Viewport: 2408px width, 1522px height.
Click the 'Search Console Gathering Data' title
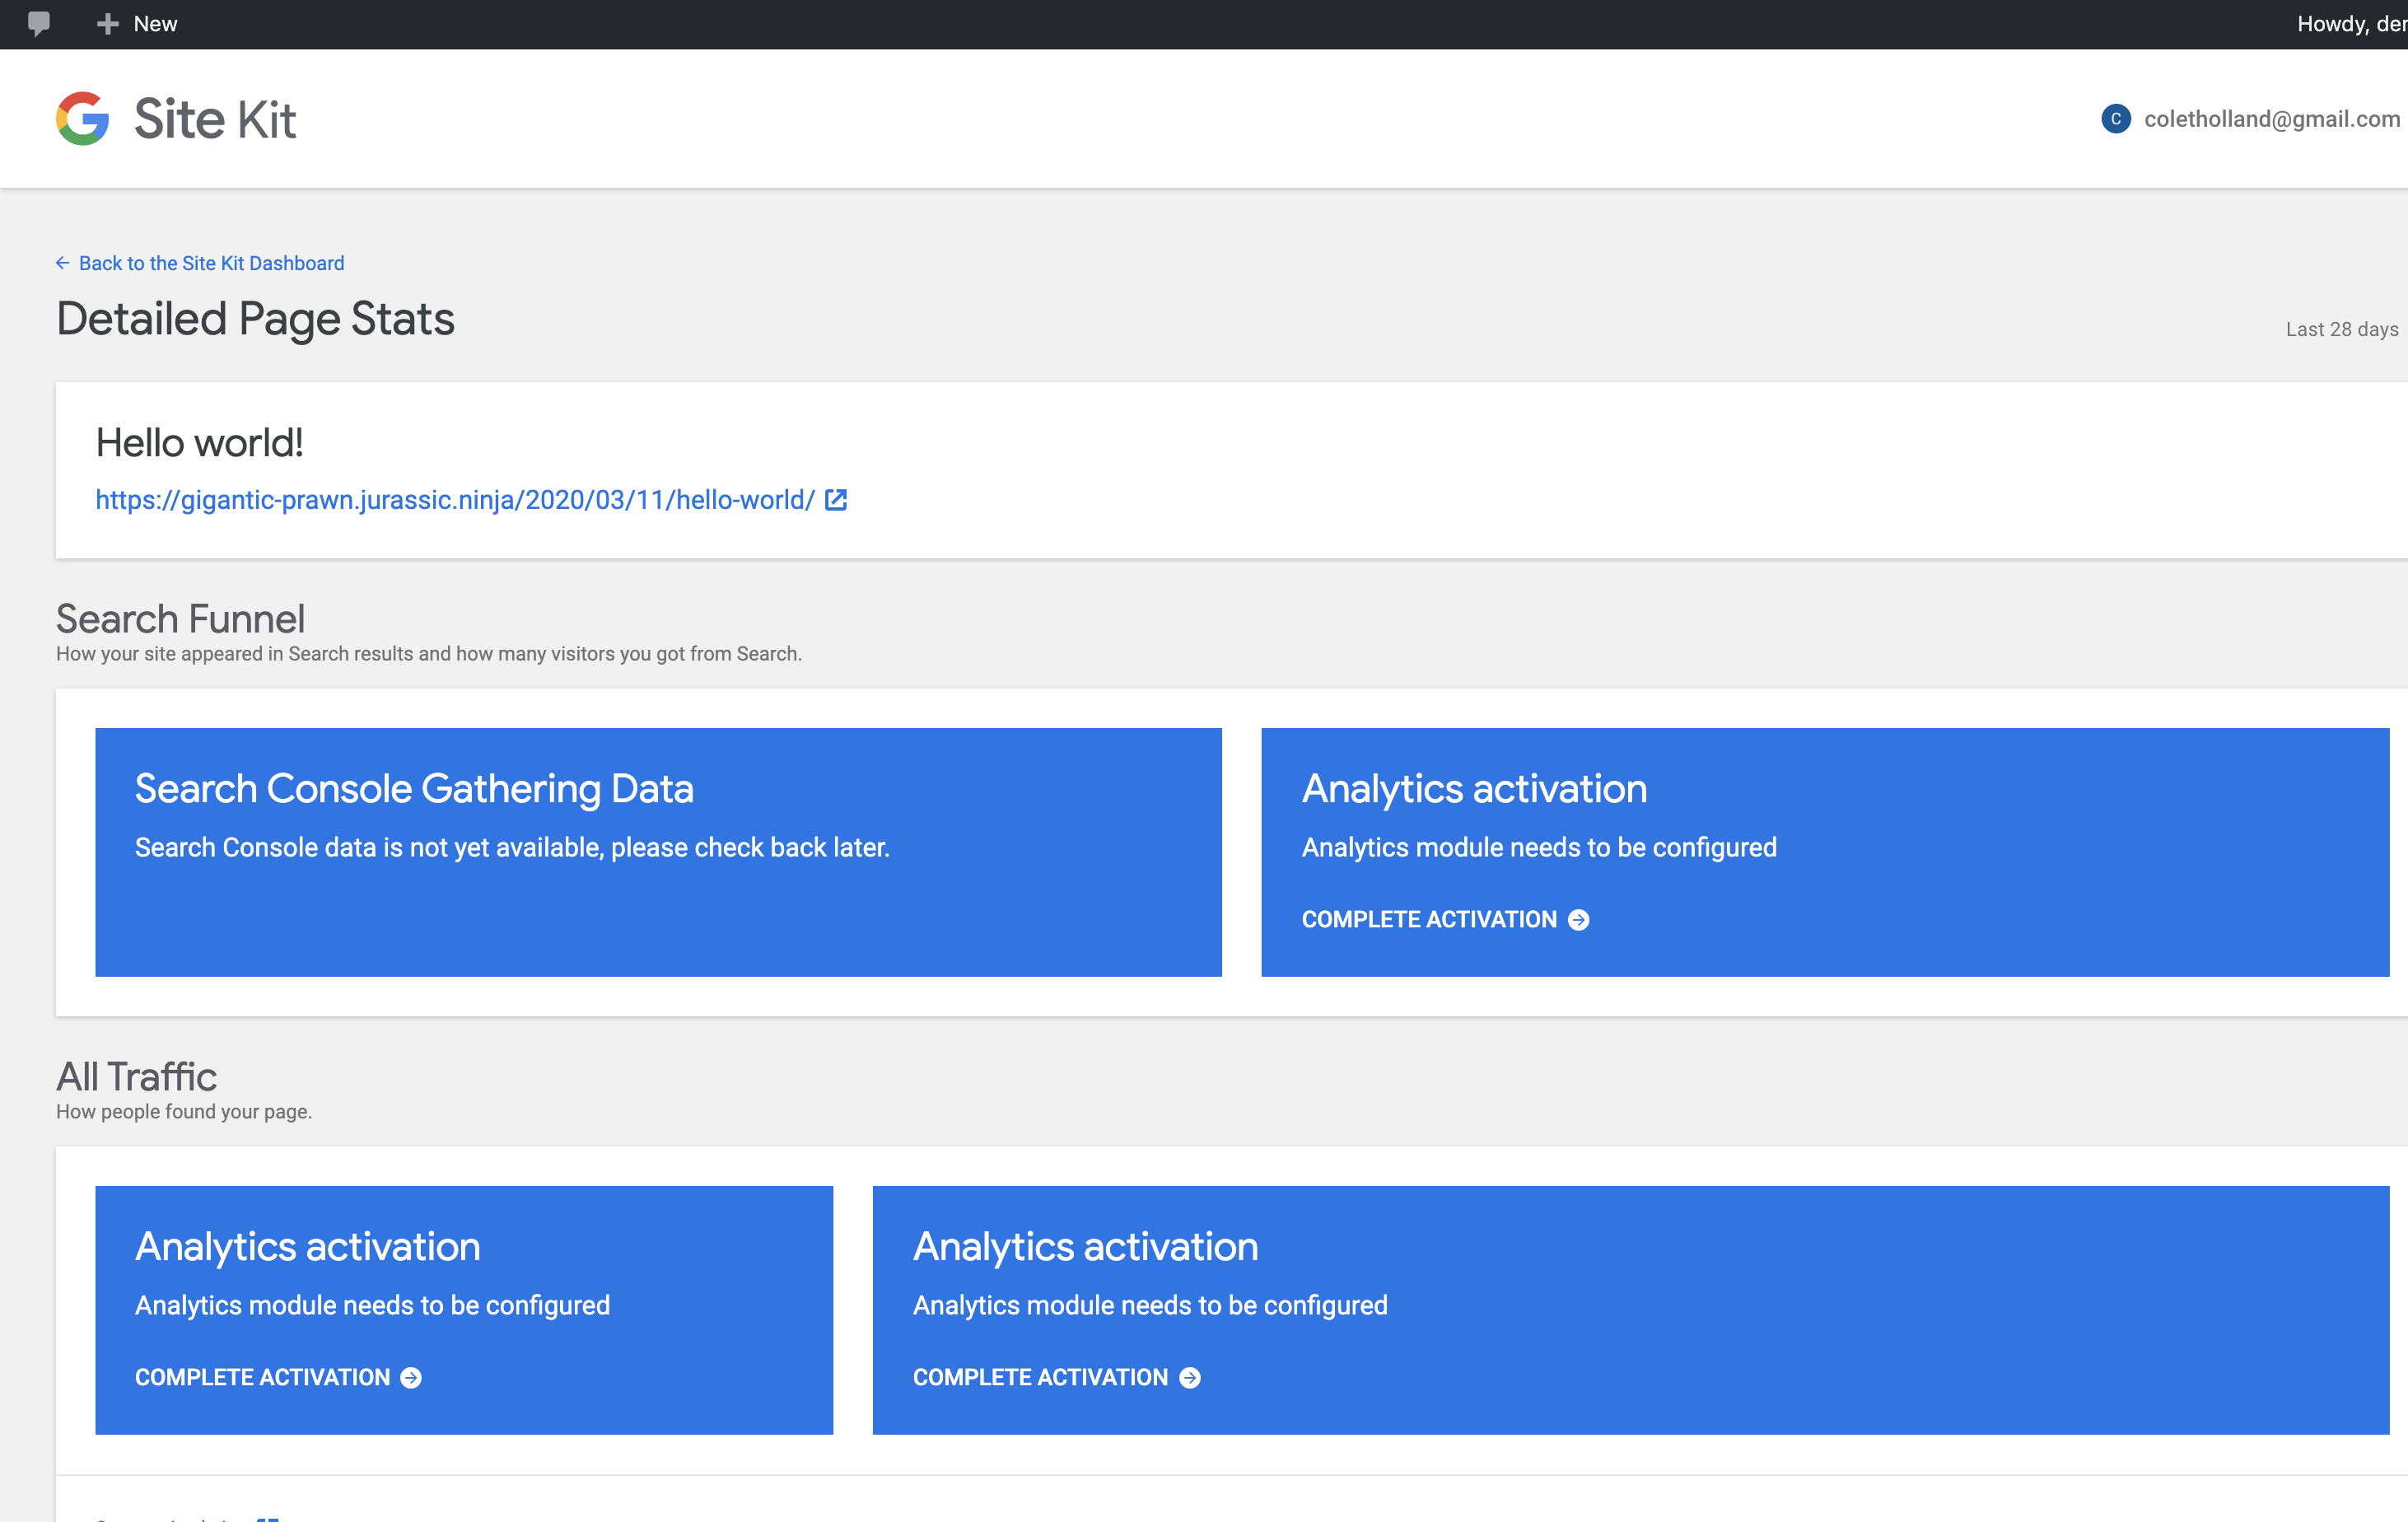414,788
